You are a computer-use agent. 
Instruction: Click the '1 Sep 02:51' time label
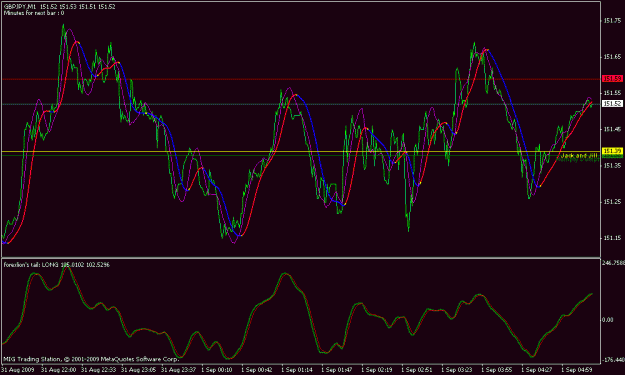[x=417, y=370]
